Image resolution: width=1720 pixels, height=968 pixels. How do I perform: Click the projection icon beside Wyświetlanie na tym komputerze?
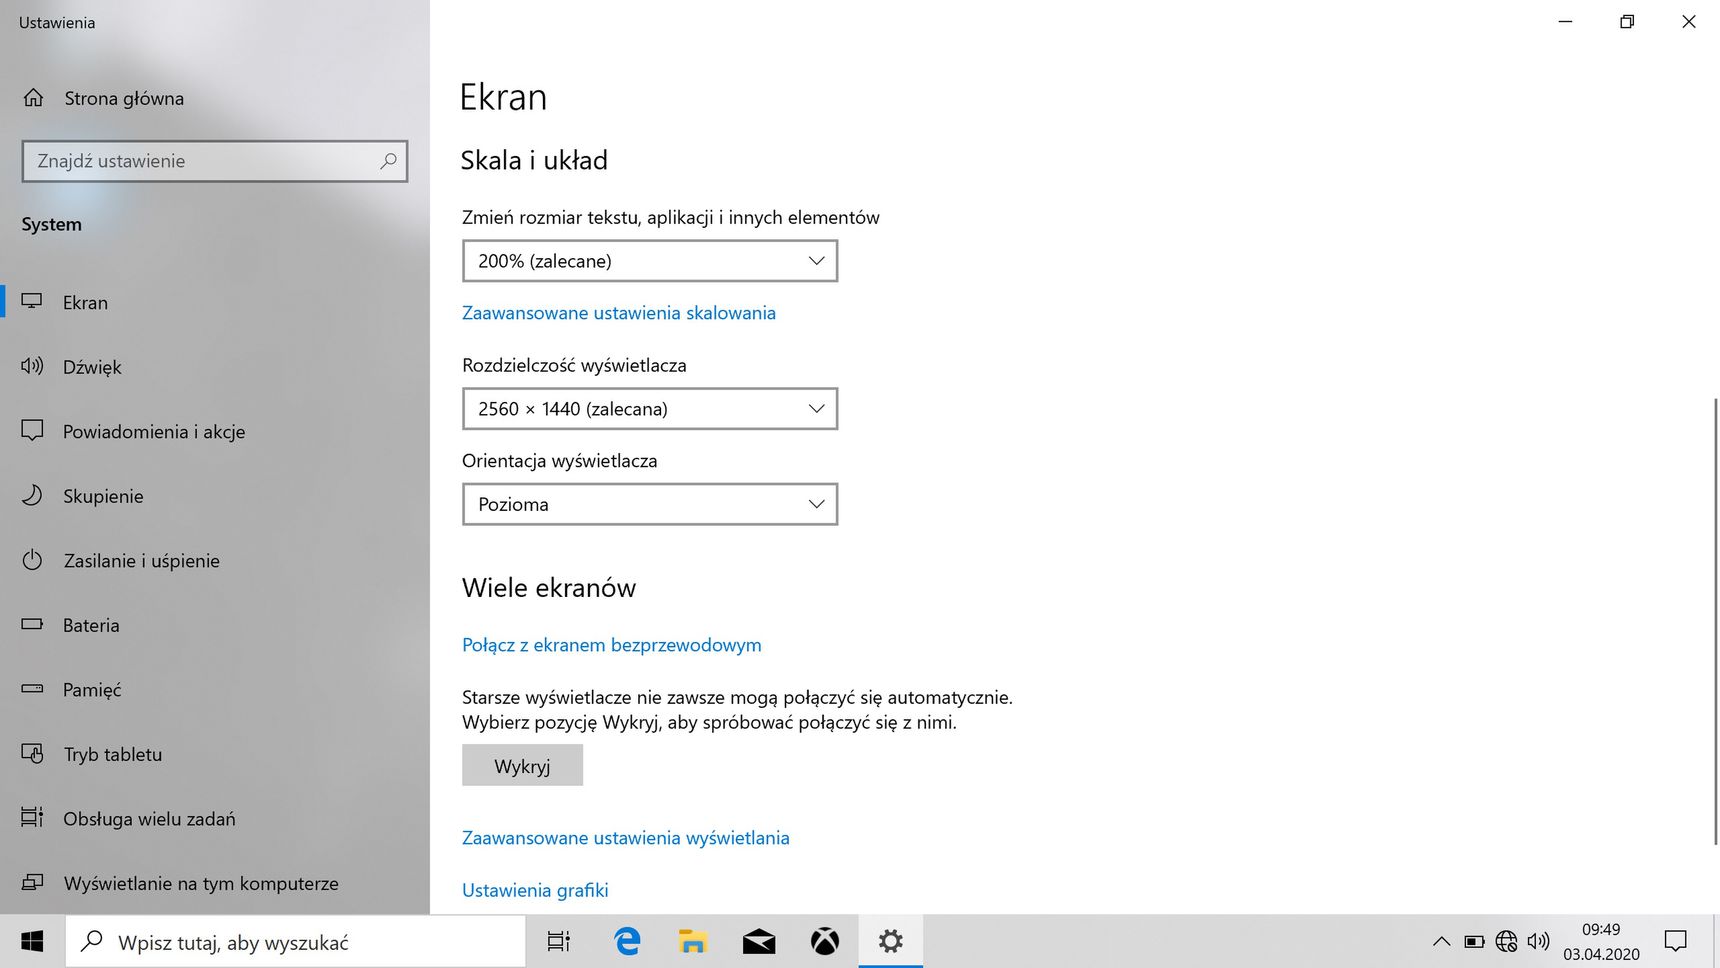[x=32, y=882]
